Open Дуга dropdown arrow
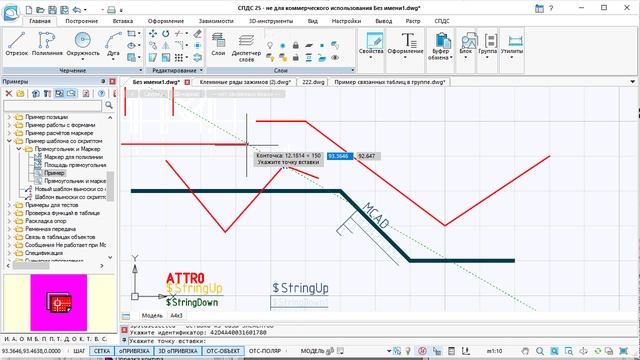Image resolution: width=640 pixels, height=360 pixels. (x=113, y=60)
